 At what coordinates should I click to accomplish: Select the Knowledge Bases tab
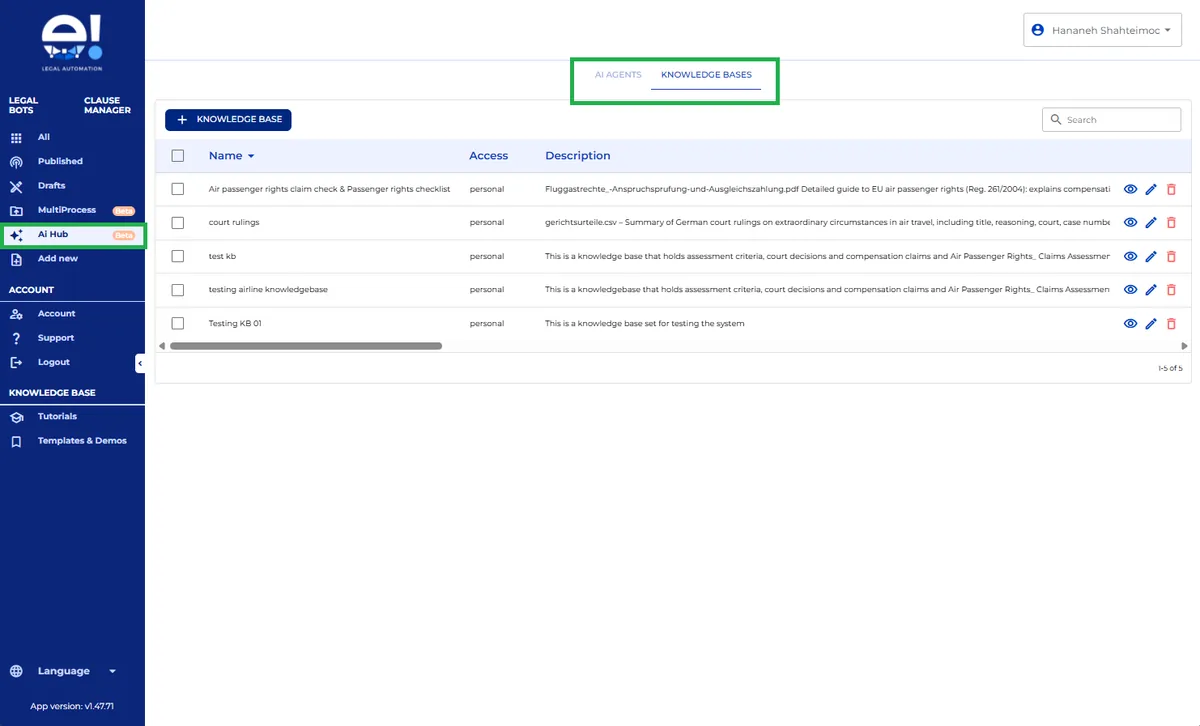706,75
